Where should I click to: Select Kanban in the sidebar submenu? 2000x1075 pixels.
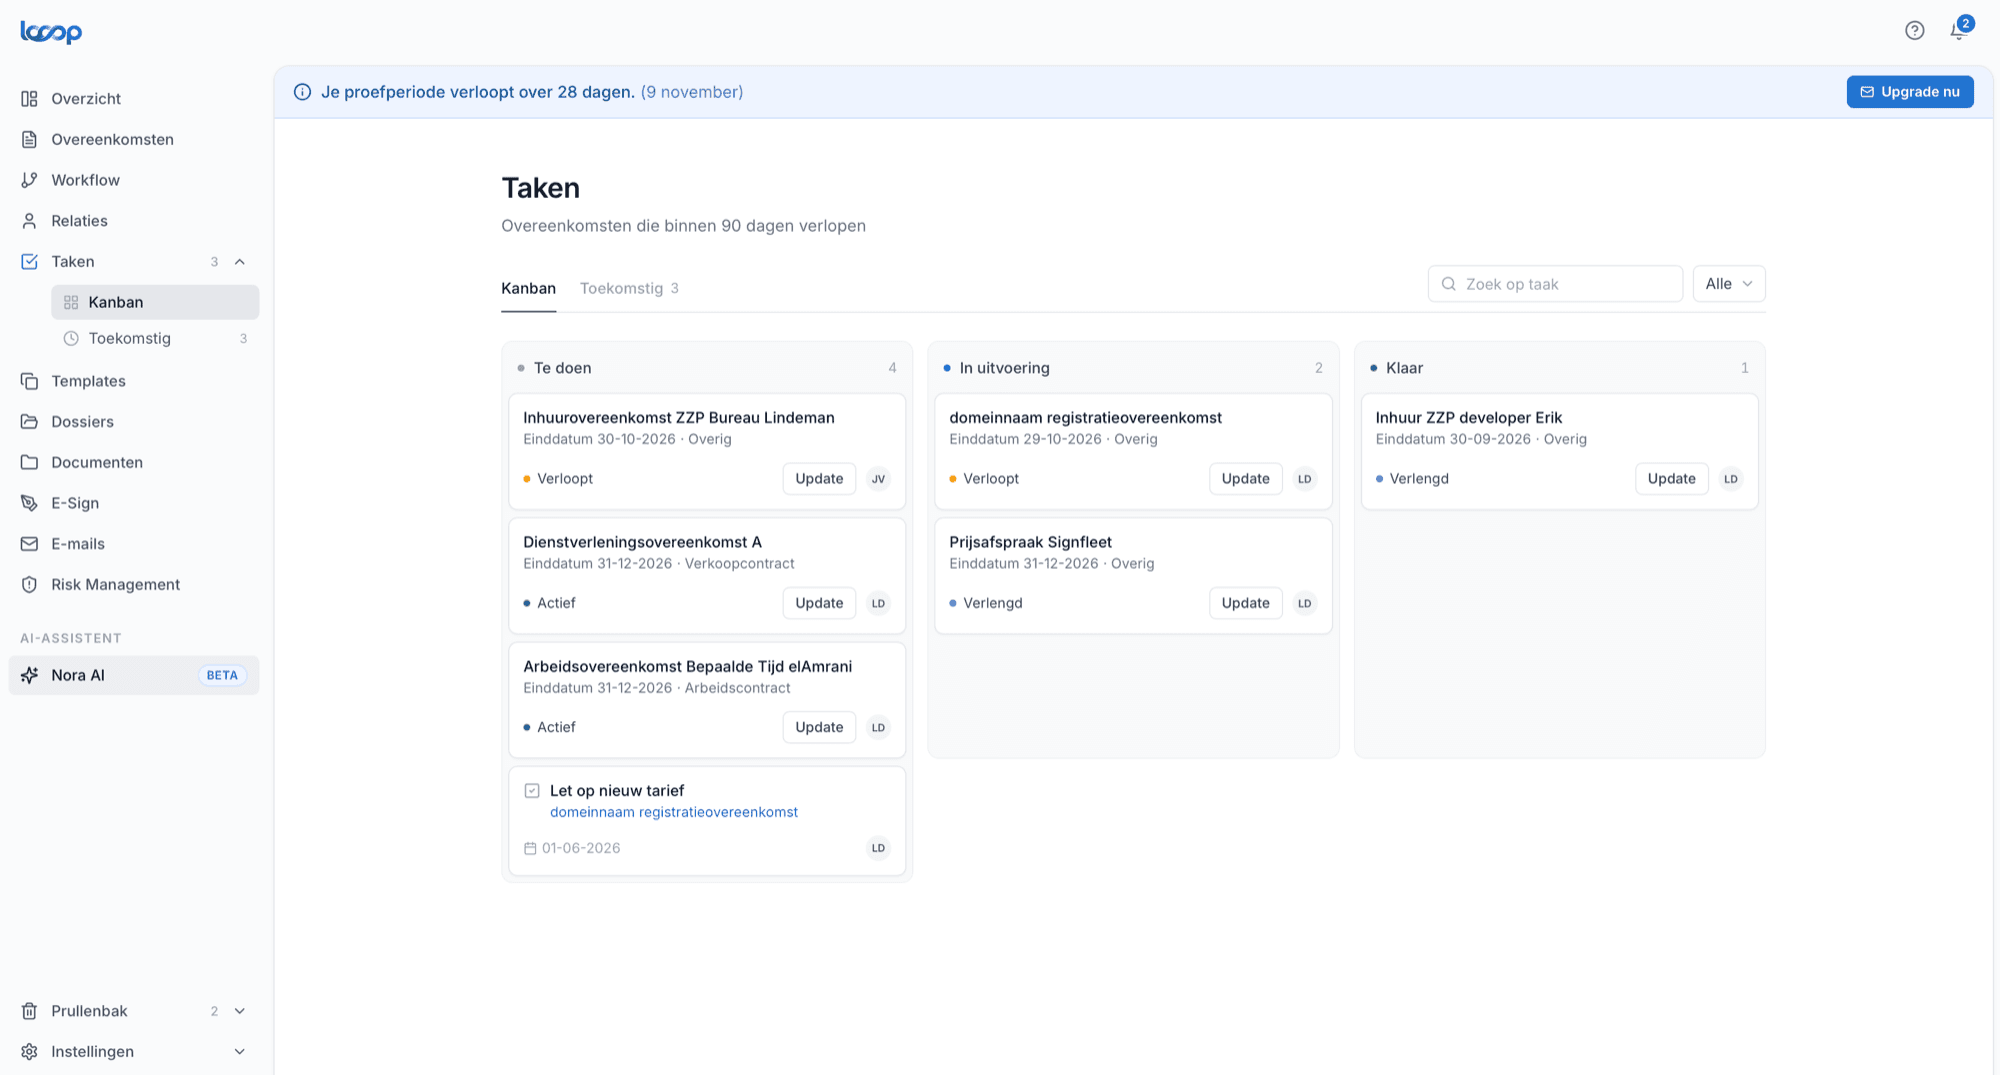pos(155,302)
